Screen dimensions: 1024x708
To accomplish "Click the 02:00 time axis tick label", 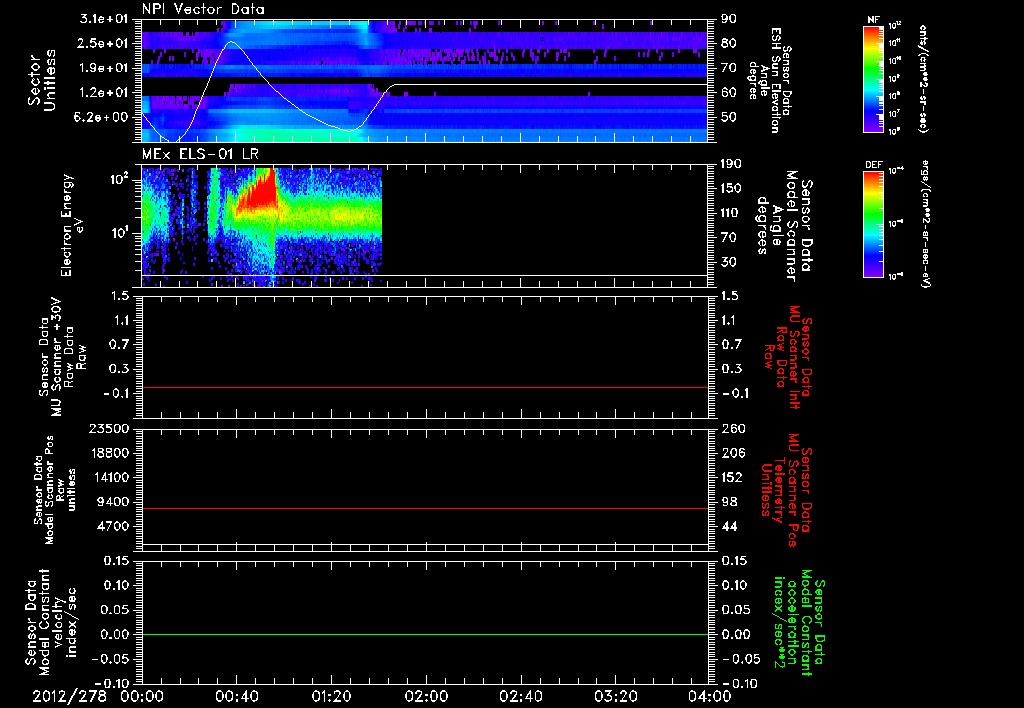I will 426,696.
